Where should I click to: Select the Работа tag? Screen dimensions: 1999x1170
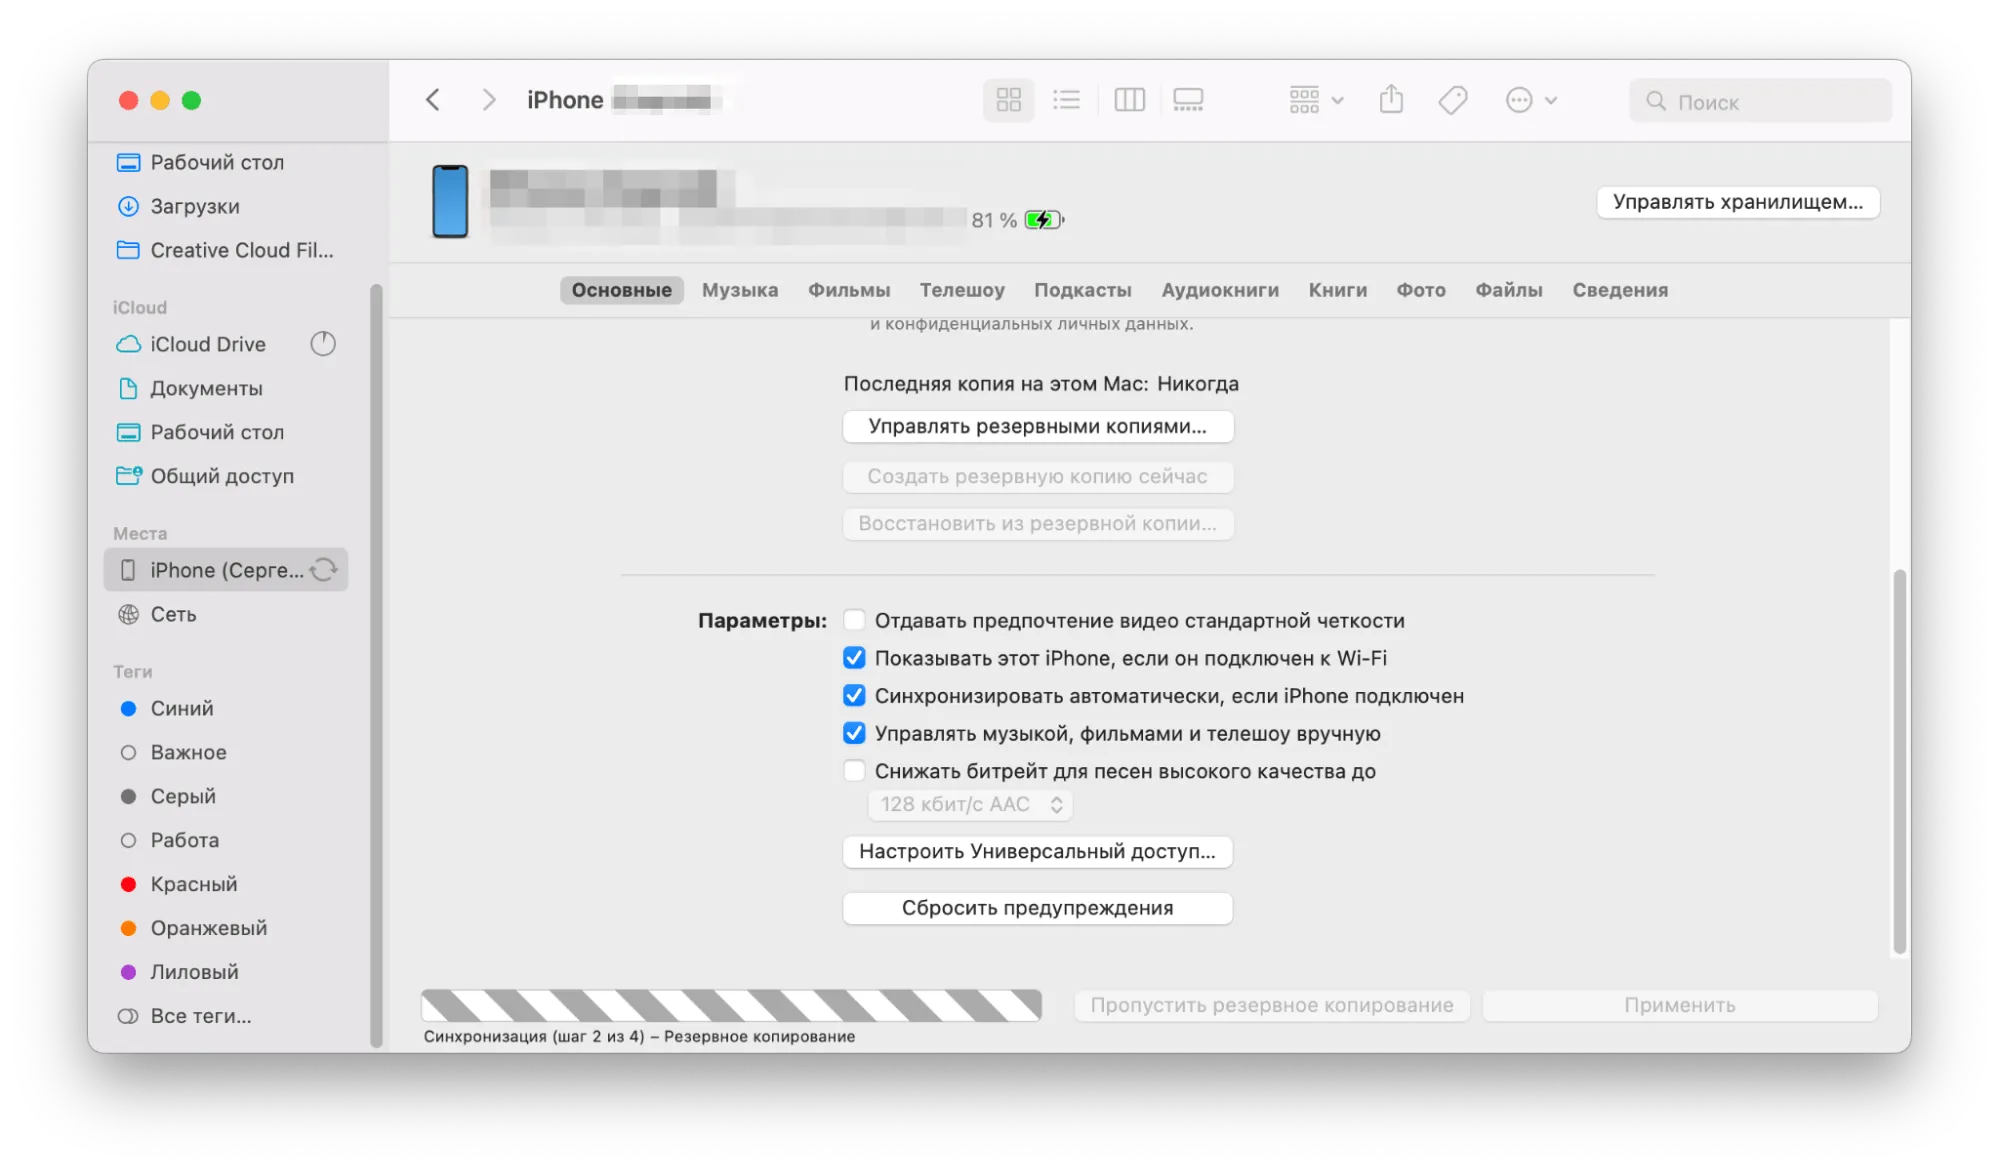185,840
